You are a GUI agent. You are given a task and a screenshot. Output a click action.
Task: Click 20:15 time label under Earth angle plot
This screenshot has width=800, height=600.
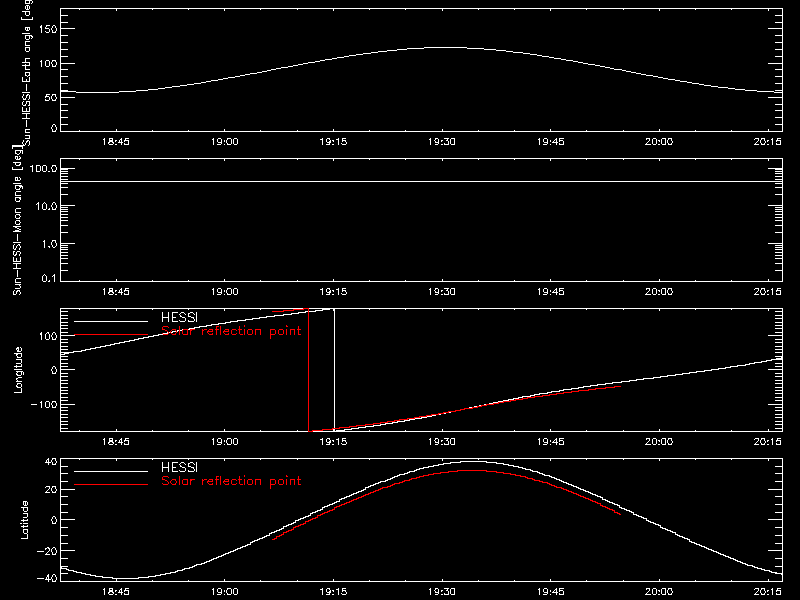(767, 142)
